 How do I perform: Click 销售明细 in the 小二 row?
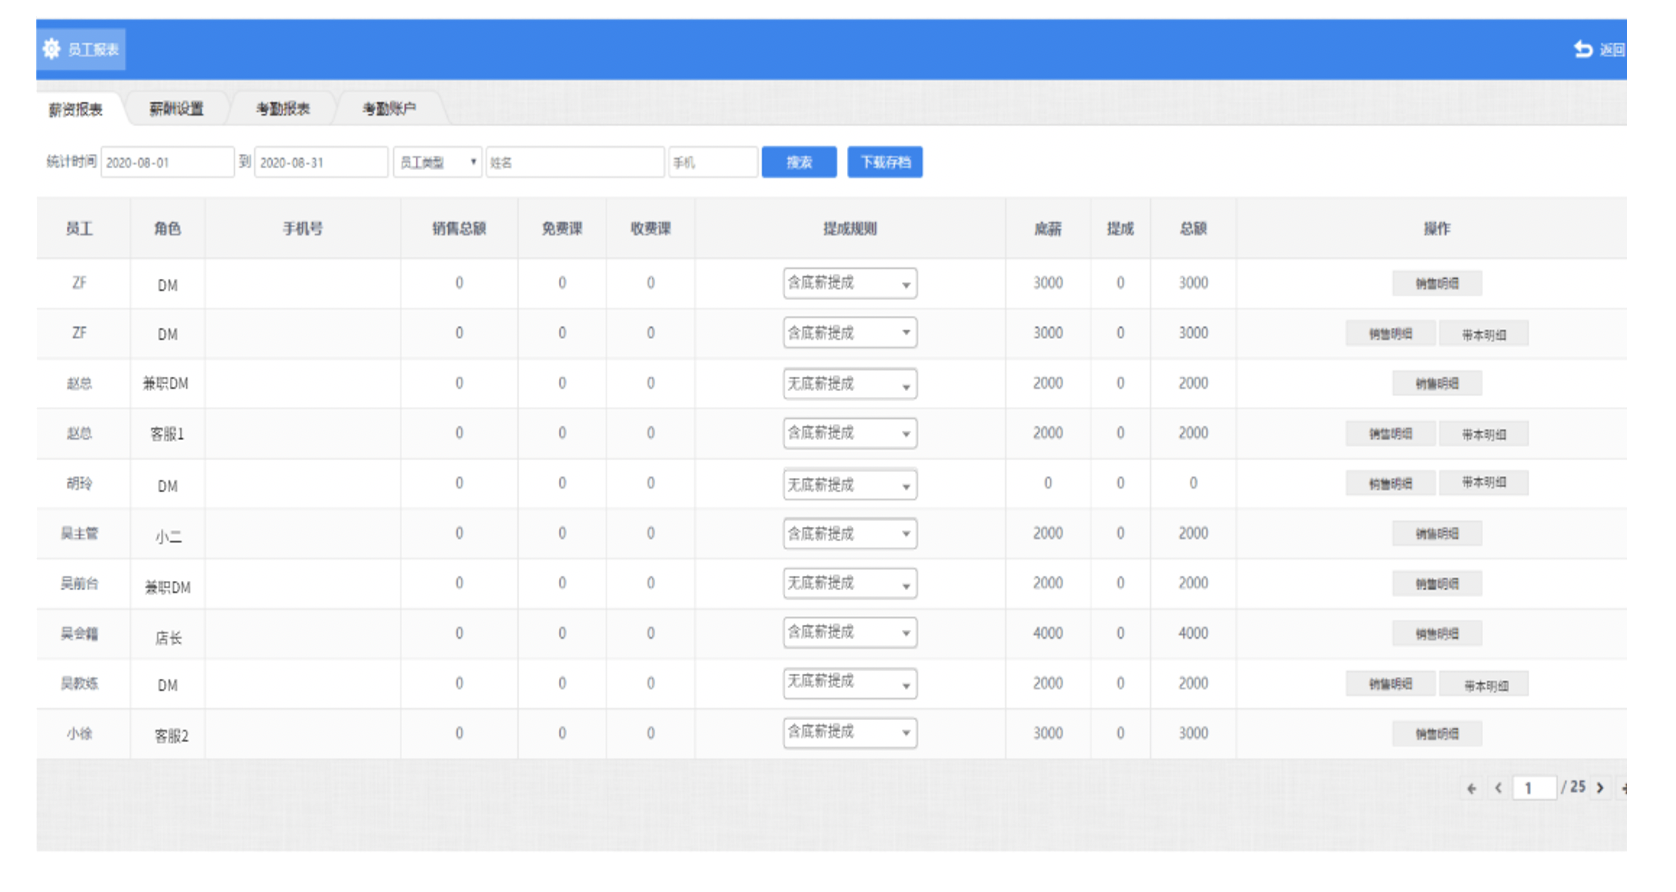tap(1437, 533)
